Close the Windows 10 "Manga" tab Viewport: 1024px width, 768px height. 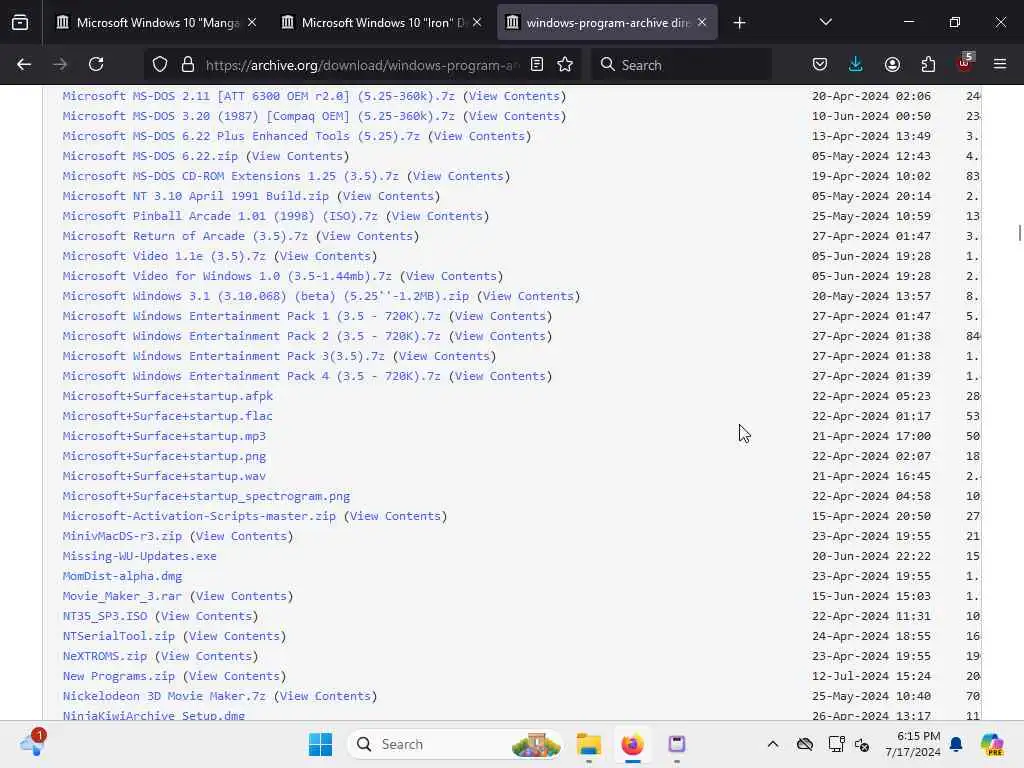[x=252, y=23]
